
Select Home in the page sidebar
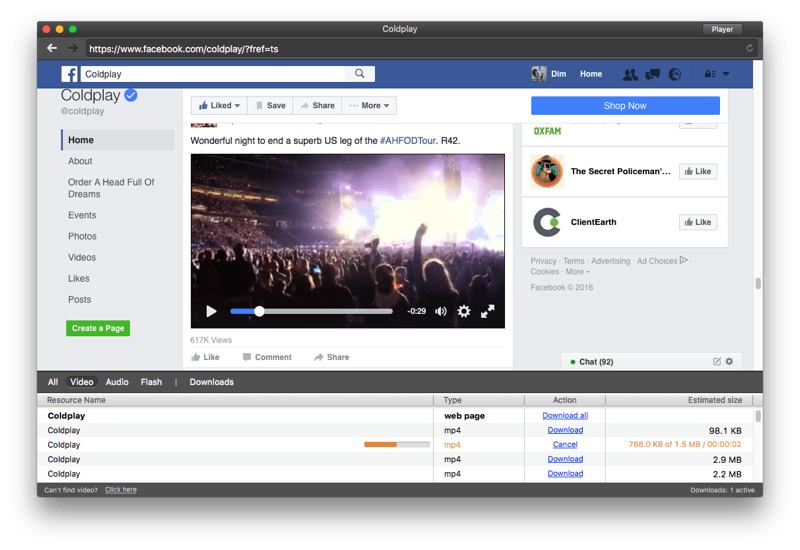118,140
